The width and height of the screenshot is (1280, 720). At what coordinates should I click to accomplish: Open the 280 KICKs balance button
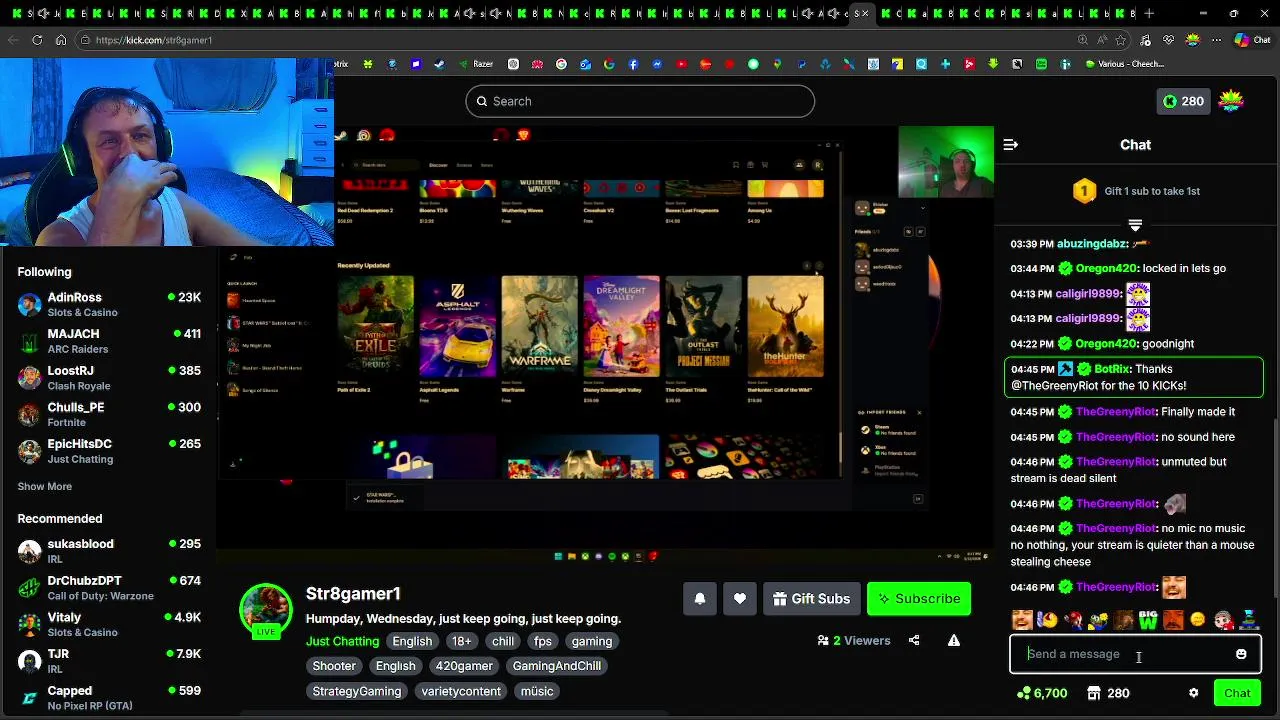[x=1182, y=101]
